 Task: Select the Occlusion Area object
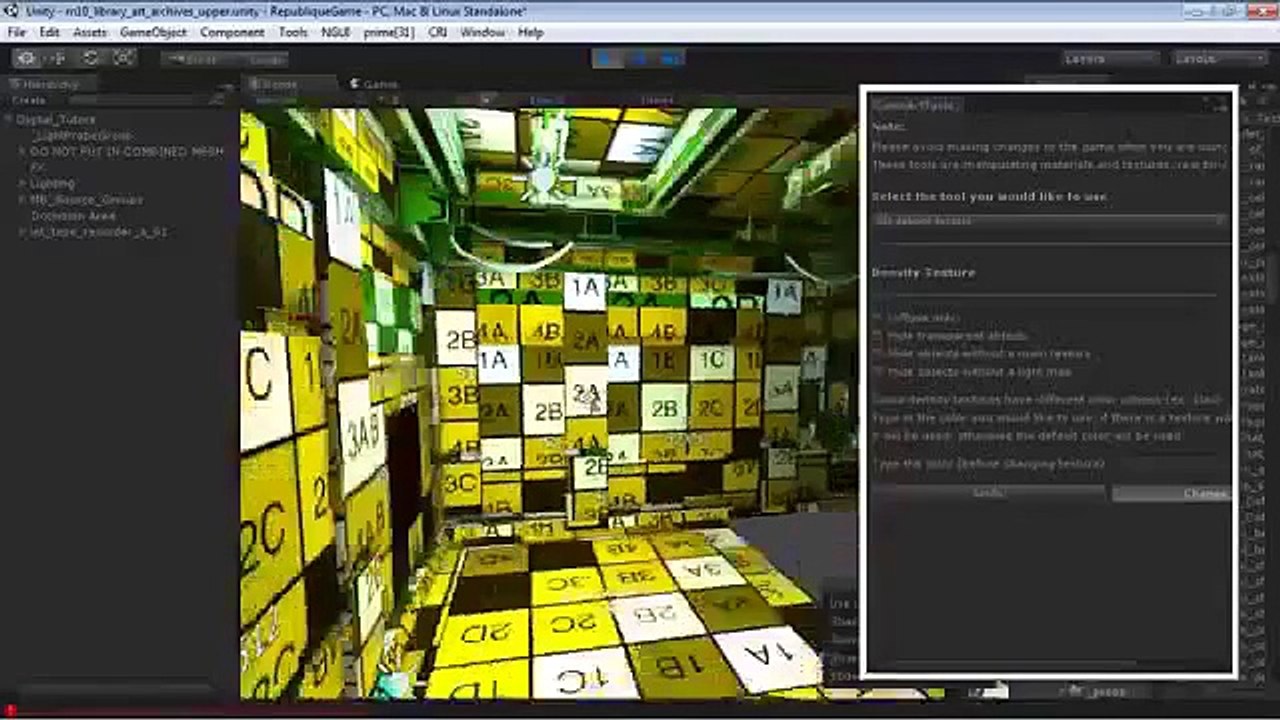[73, 215]
